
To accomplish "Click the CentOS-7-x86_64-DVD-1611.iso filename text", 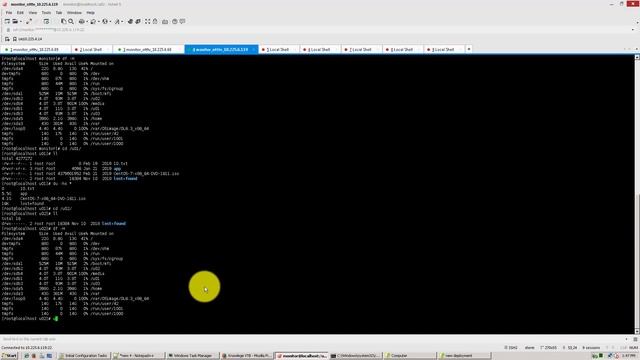I will [146, 173].
